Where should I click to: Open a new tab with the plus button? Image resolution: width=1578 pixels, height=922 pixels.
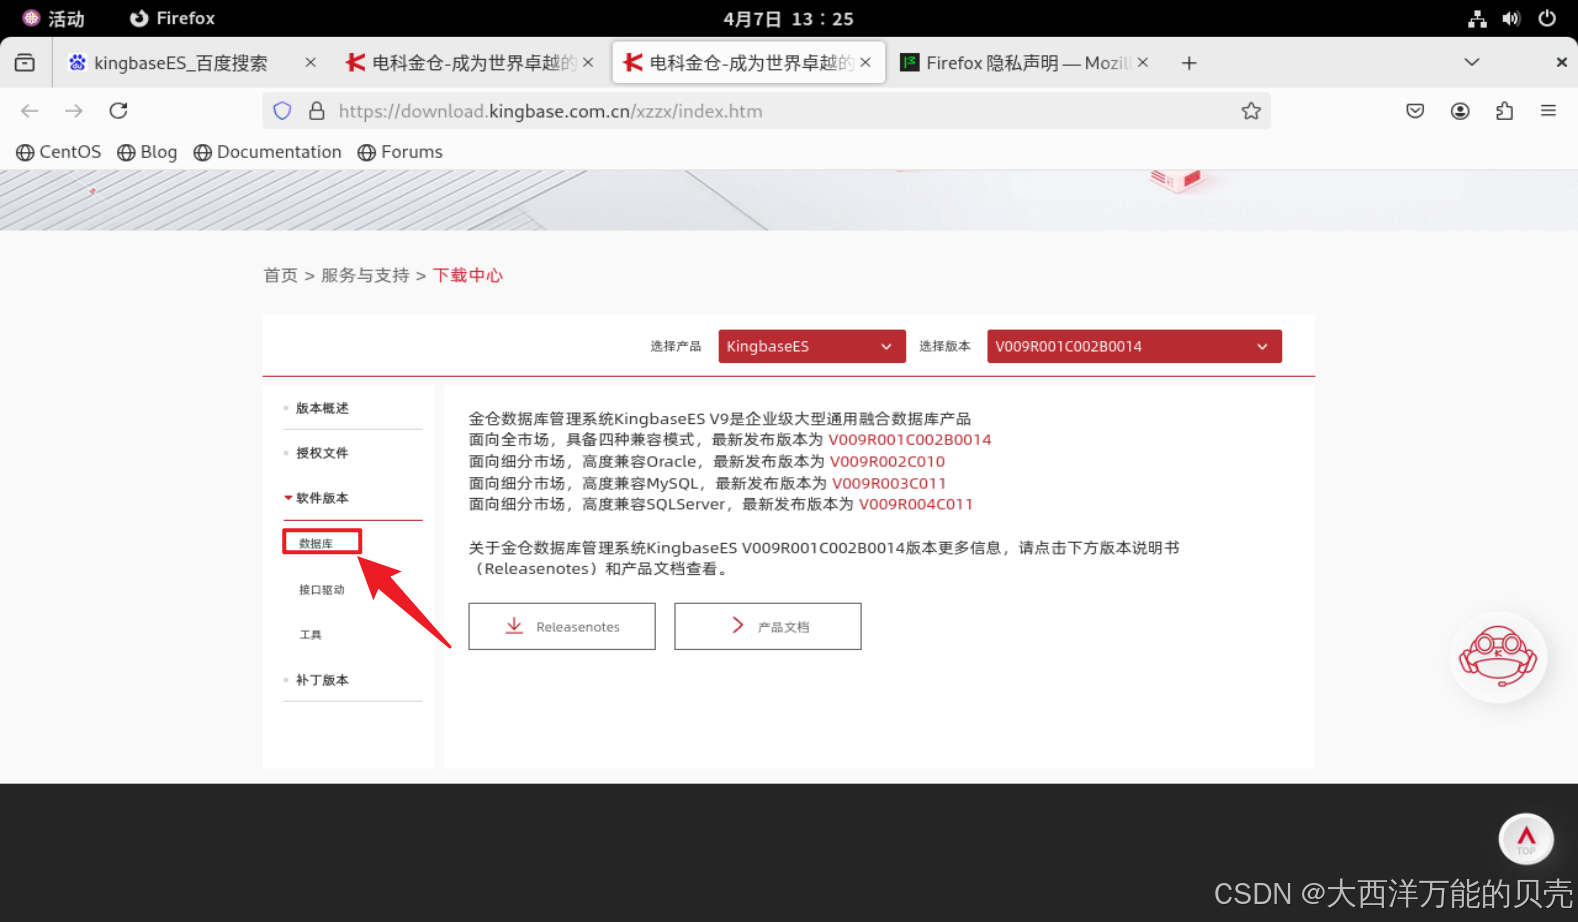1189,63
